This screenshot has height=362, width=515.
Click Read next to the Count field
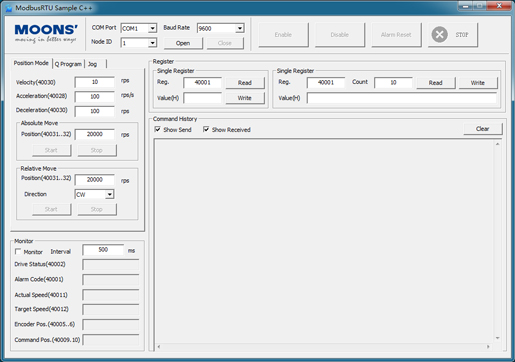pyautogui.click(x=436, y=83)
